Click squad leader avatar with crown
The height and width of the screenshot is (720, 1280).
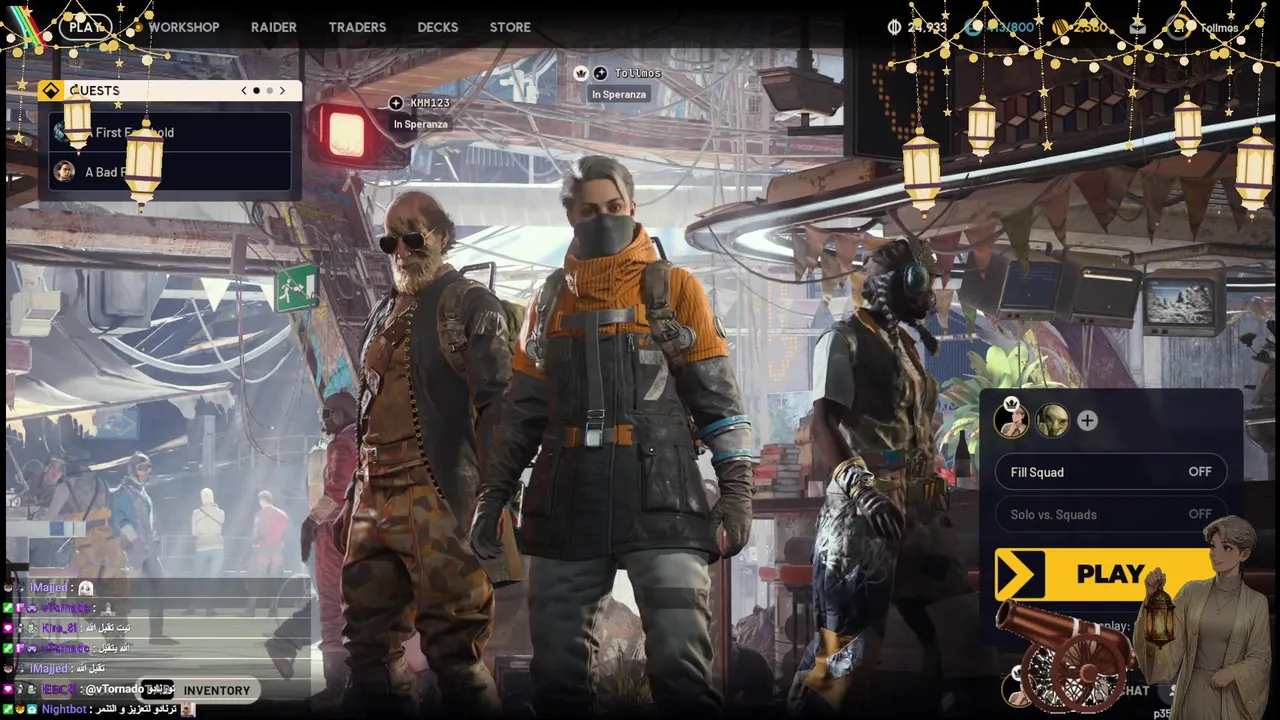point(1011,421)
